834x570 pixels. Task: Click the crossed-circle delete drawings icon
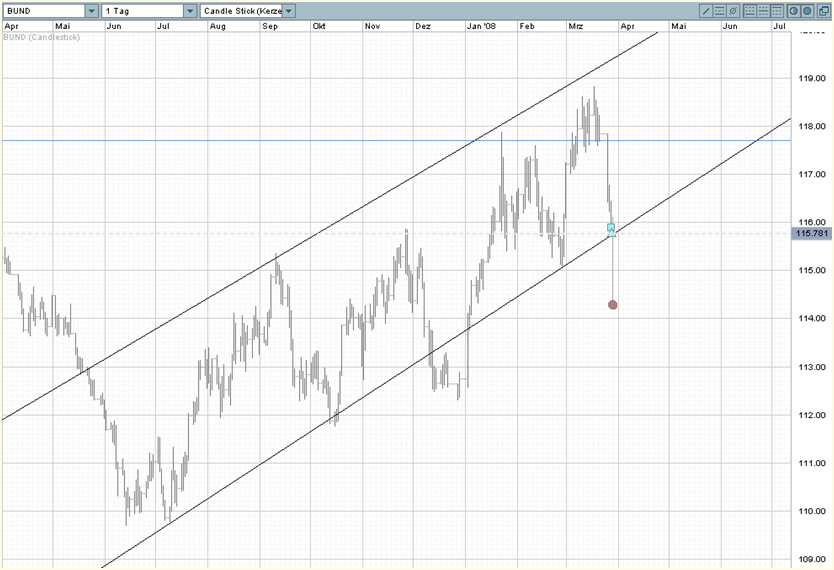(x=733, y=11)
